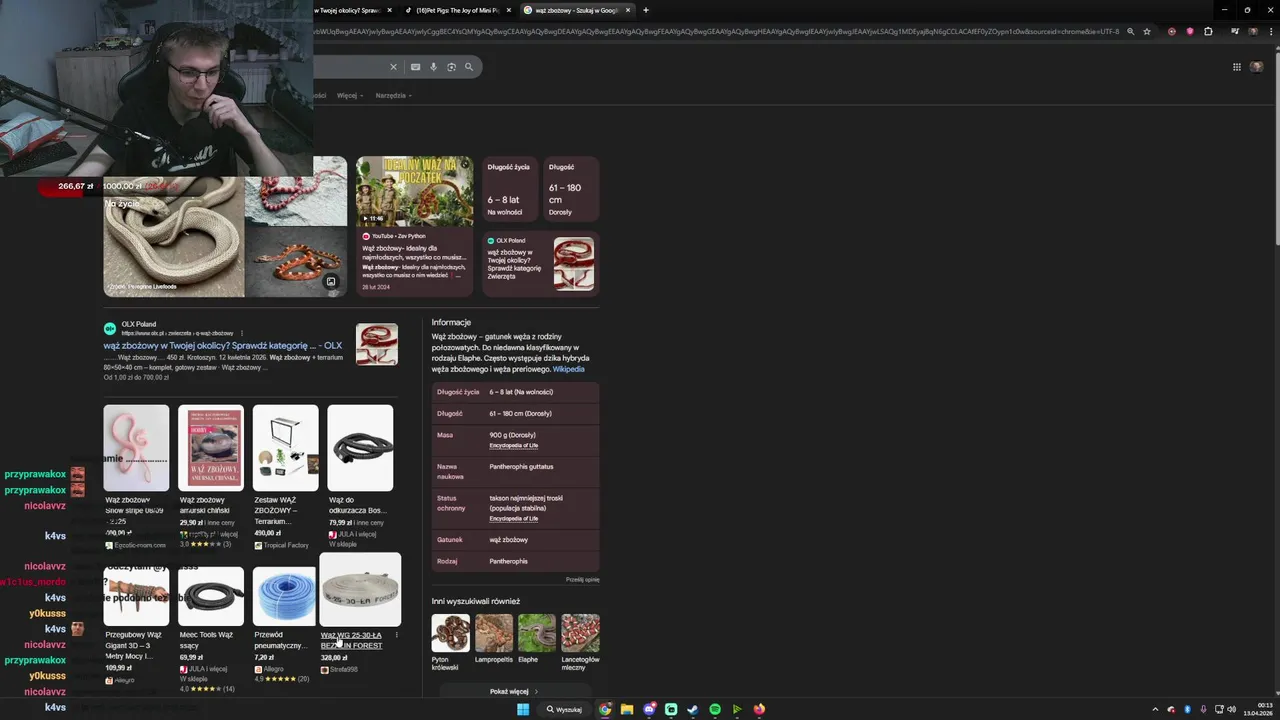
Task: Search by image using the Google Lens icon
Action: (x=451, y=67)
